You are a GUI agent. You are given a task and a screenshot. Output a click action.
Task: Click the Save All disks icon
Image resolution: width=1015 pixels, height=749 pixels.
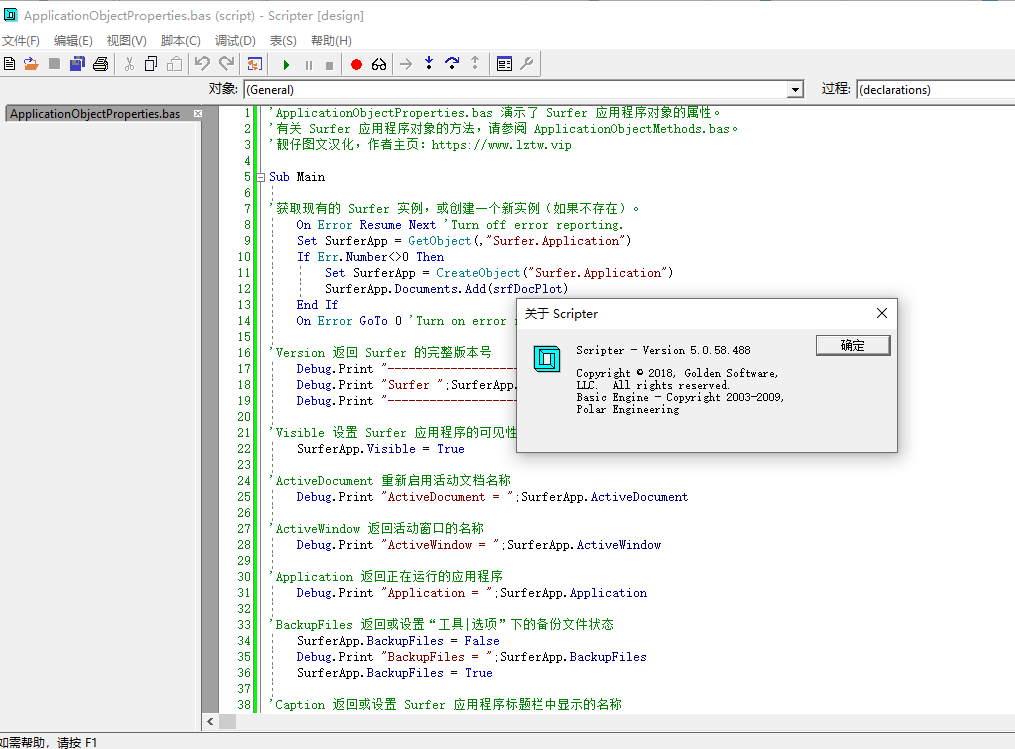[x=78, y=64]
